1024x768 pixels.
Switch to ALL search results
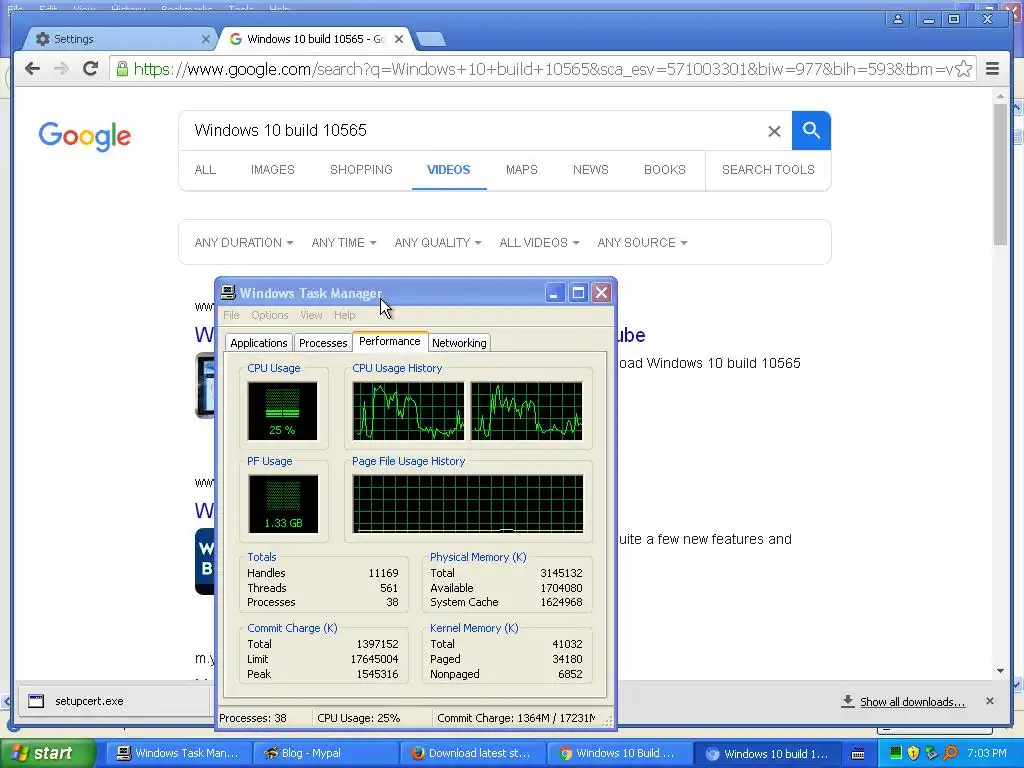[x=205, y=170]
